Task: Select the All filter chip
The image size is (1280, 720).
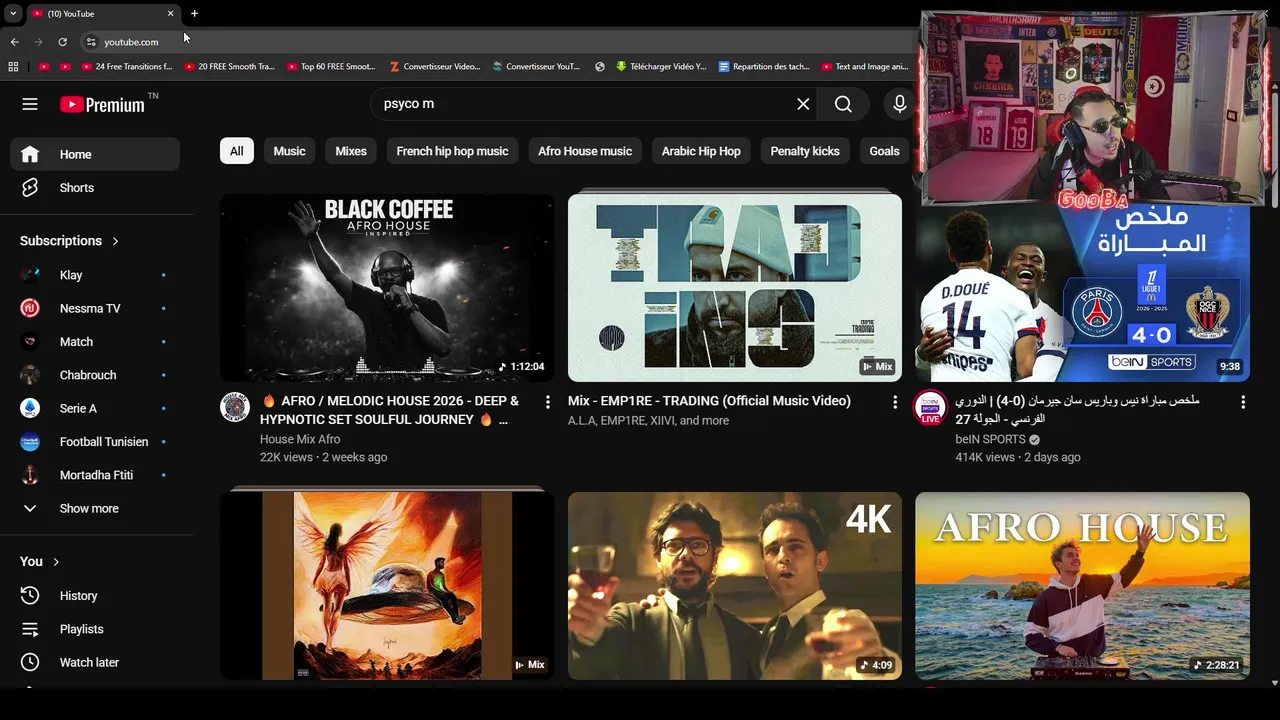Action: [x=236, y=151]
